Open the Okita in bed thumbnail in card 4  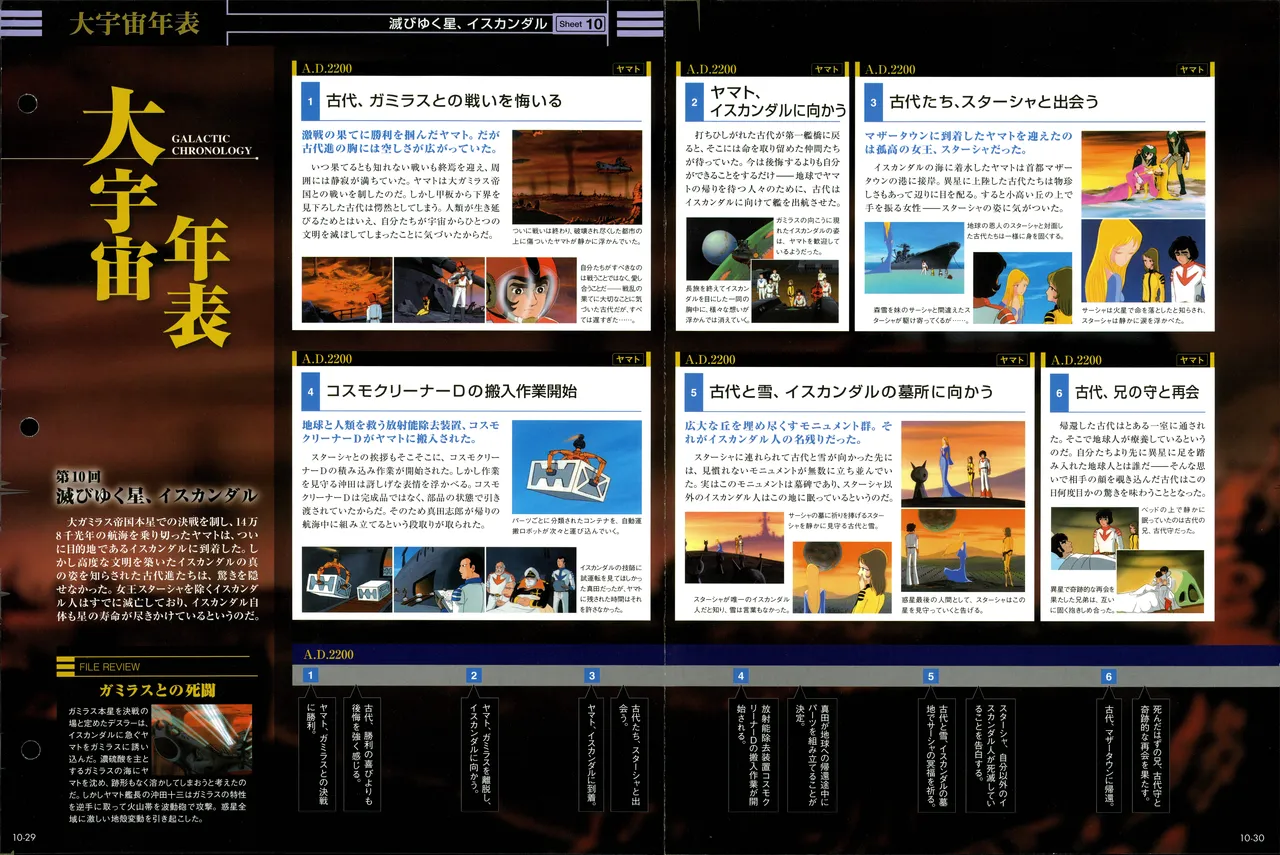tap(531, 579)
